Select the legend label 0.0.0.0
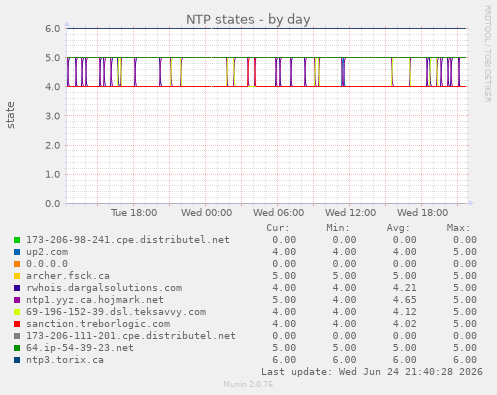 click(47, 264)
